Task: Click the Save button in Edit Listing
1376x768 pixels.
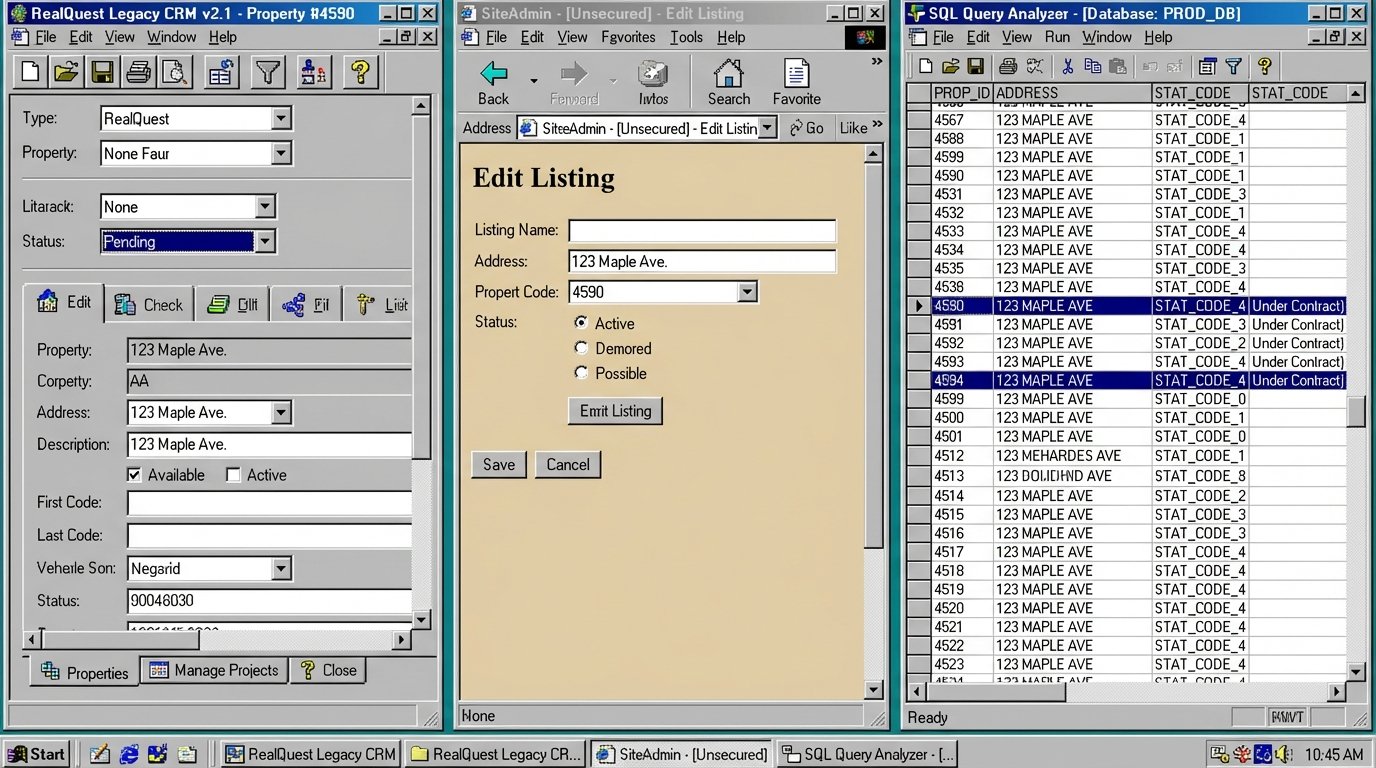Action: [x=499, y=464]
